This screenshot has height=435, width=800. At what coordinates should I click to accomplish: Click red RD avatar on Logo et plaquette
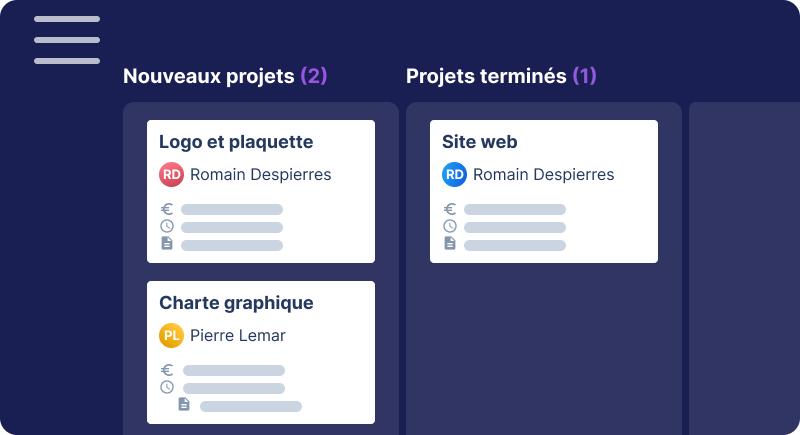[172, 175]
